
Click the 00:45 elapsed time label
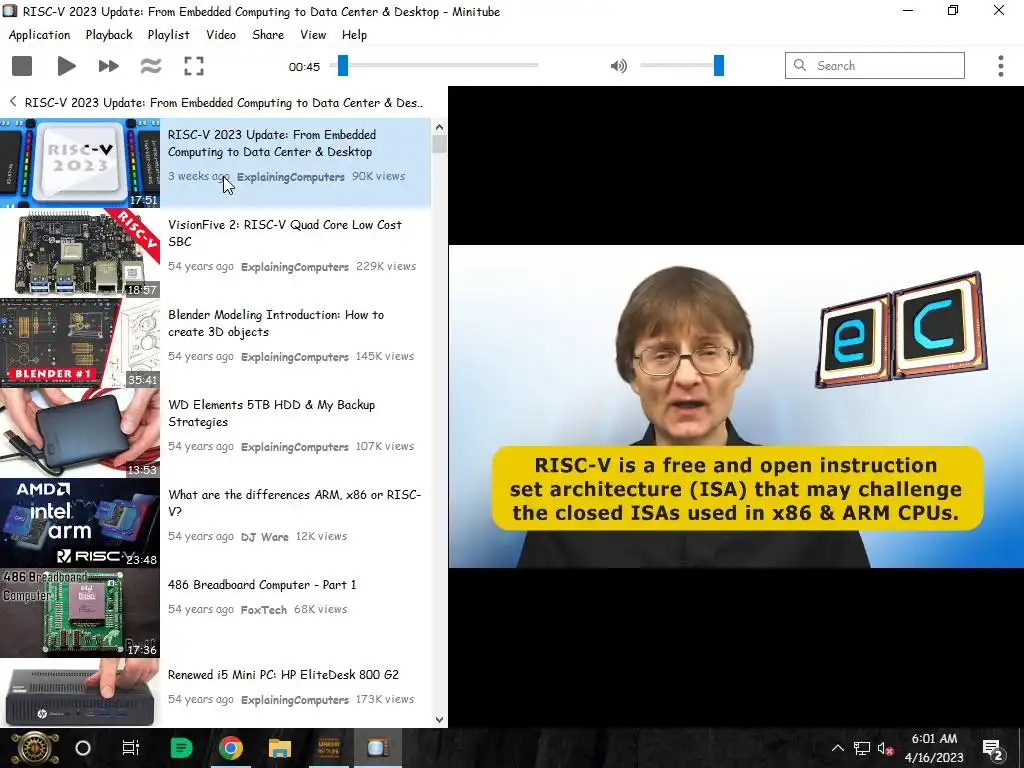pyautogui.click(x=304, y=67)
